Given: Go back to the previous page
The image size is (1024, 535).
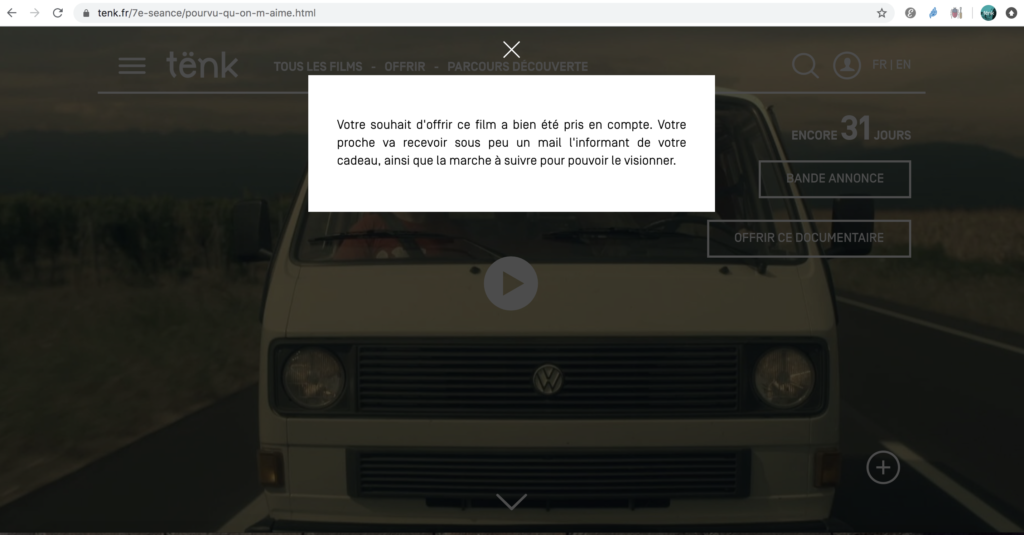Looking at the screenshot, I should click(12, 13).
